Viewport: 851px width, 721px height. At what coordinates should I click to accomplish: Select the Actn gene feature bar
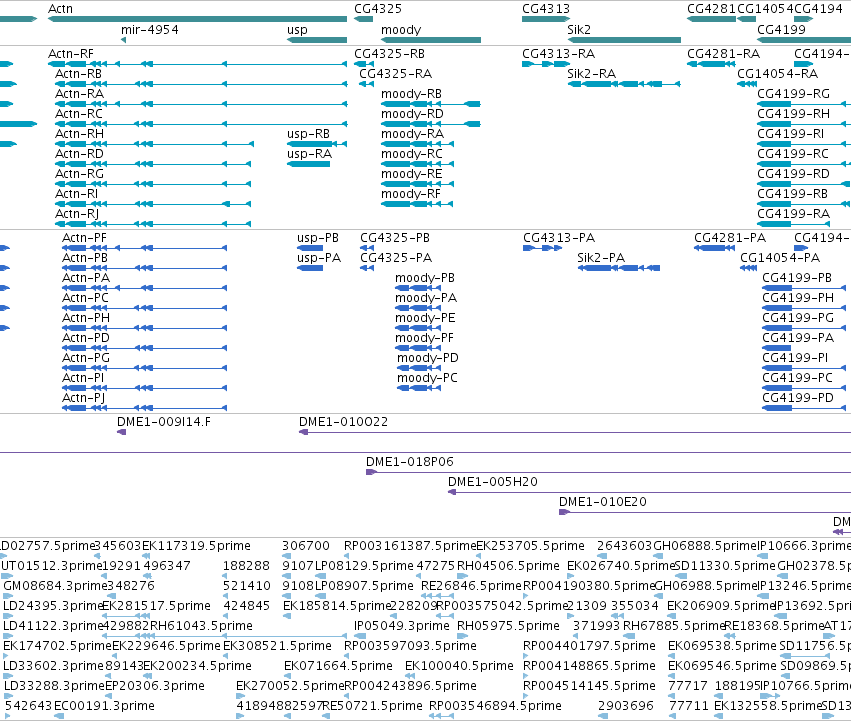[x=198, y=19]
